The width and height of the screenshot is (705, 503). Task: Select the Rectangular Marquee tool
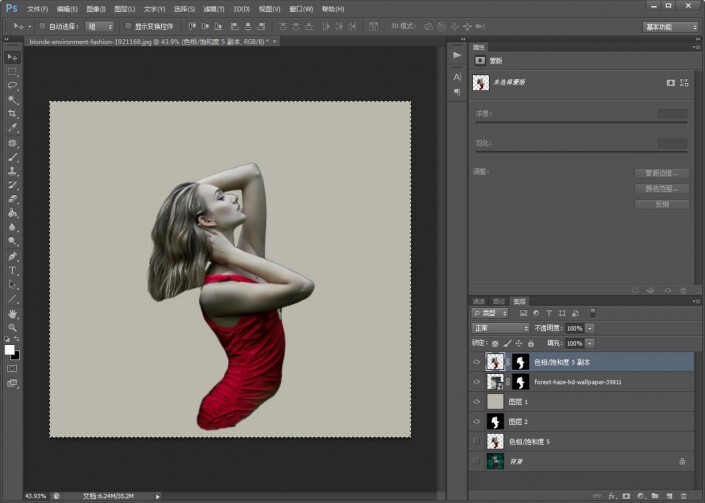tap(13, 72)
